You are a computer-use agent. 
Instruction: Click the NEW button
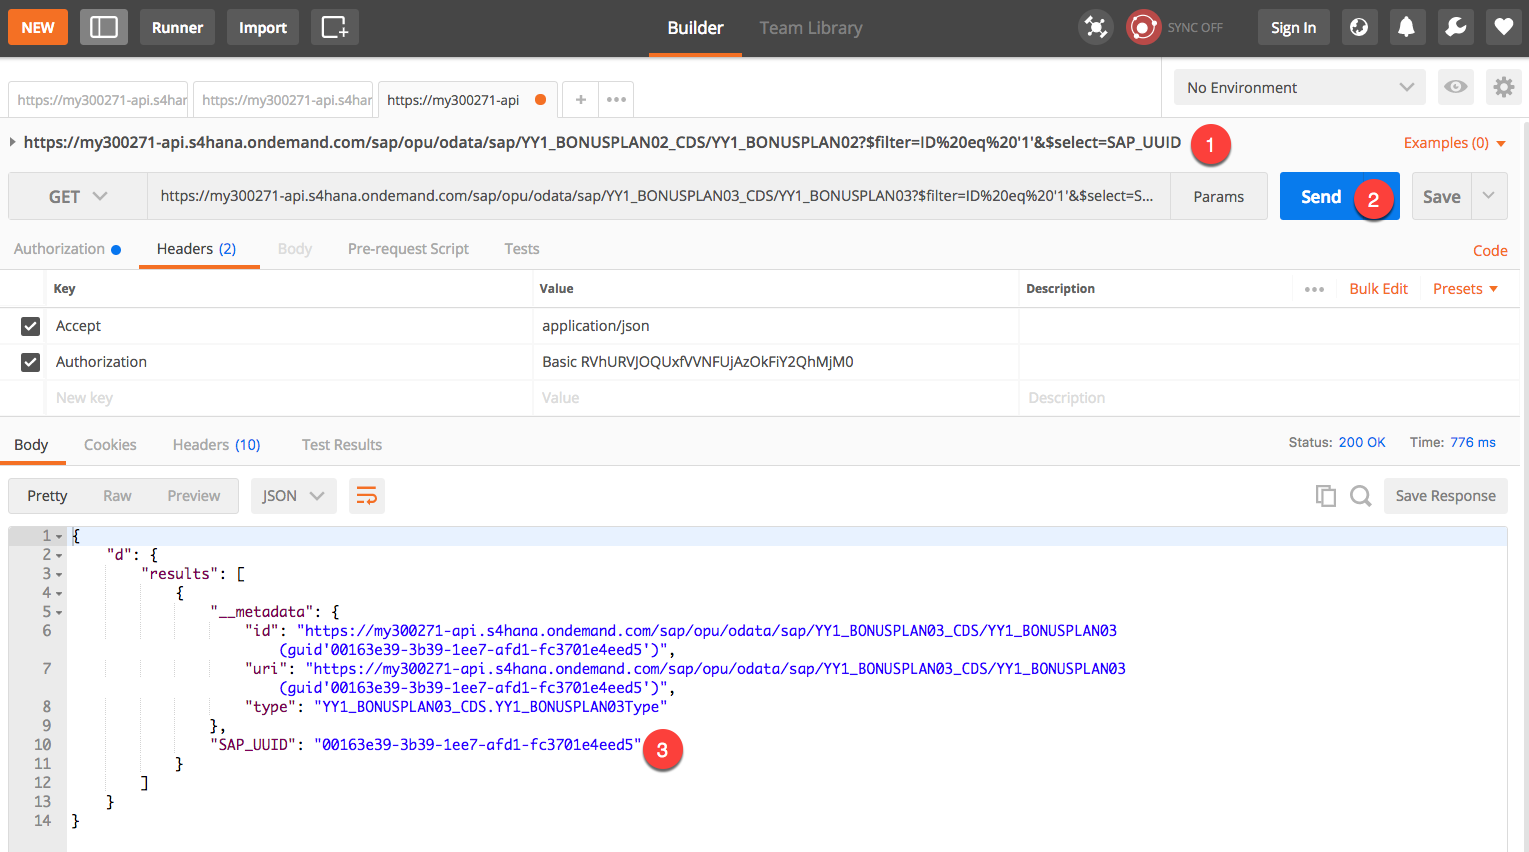[38, 27]
